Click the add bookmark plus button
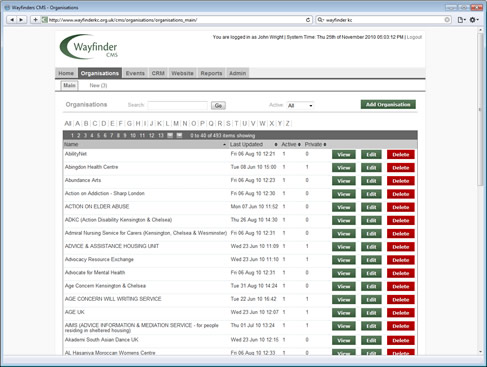Viewport: 487px width, 367px height. [x=35, y=20]
